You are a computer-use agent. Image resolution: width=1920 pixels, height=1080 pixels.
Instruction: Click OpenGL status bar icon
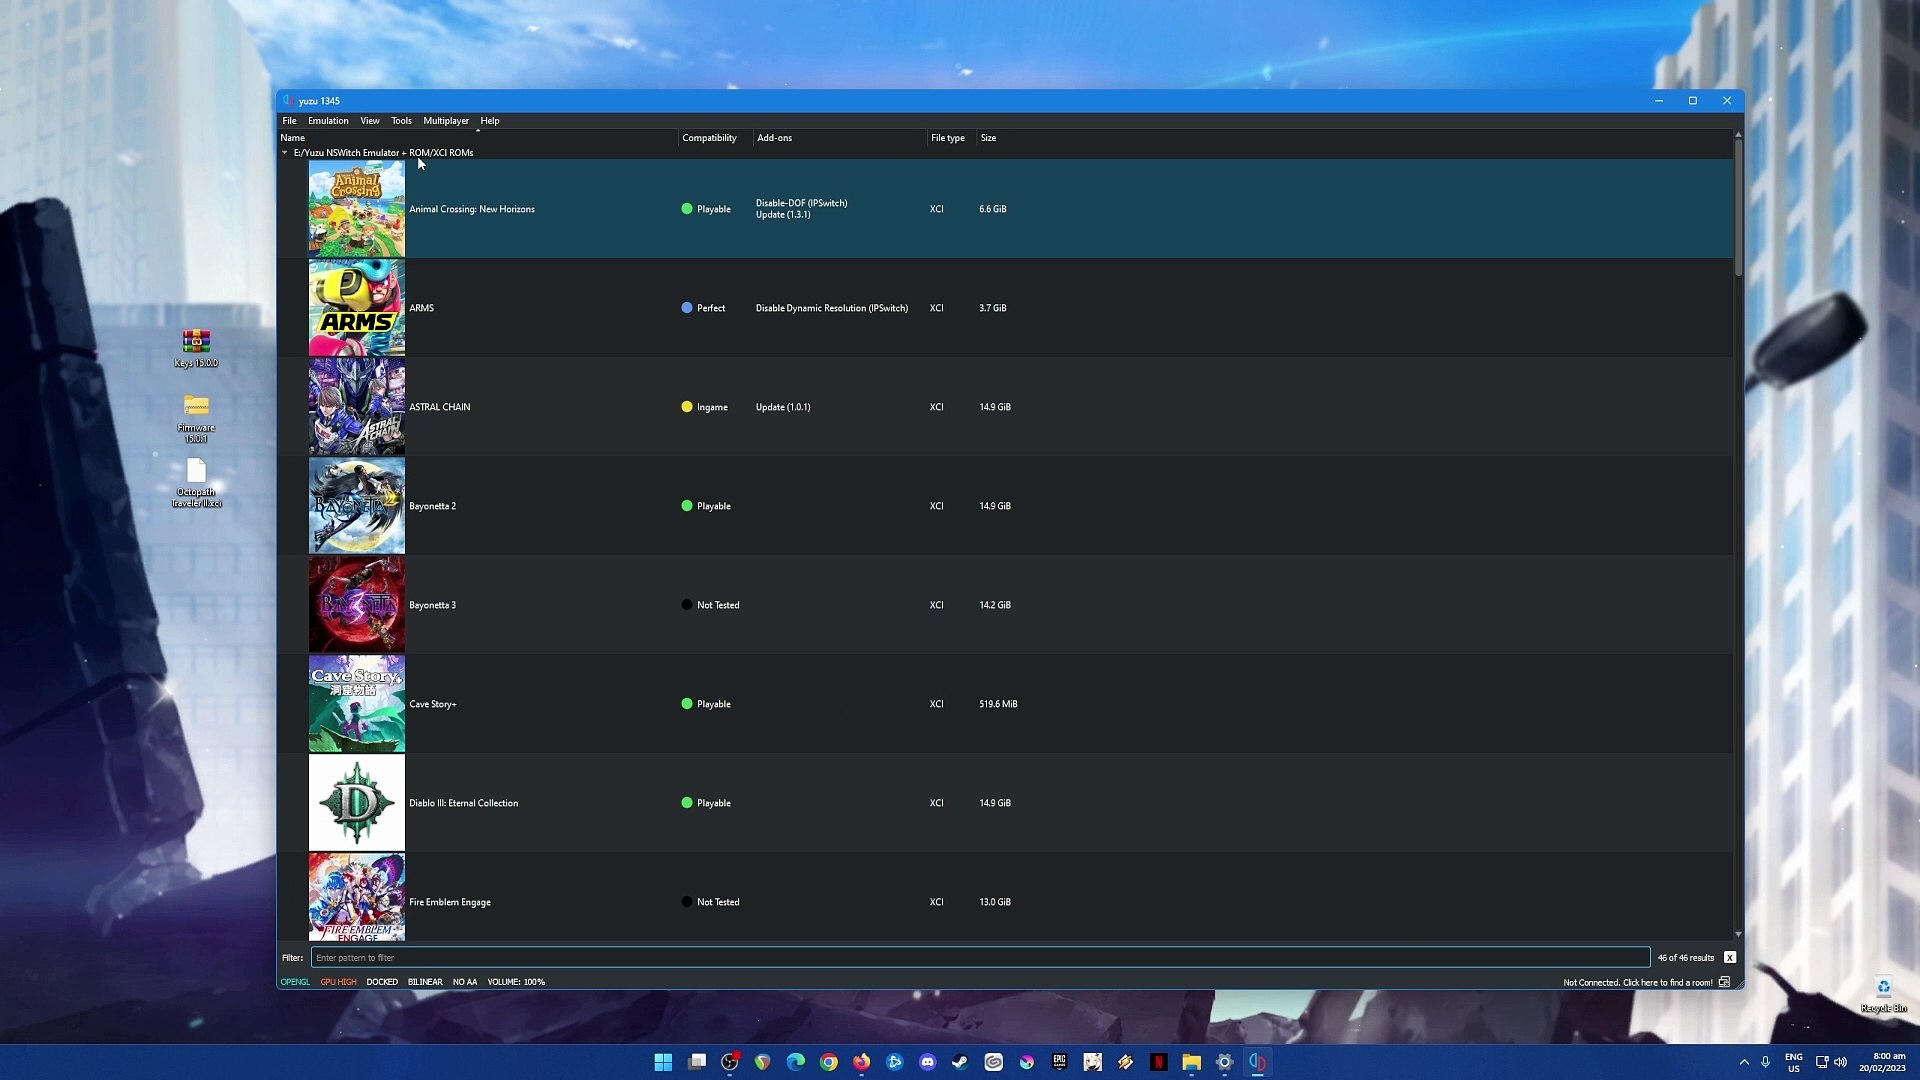[295, 981]
